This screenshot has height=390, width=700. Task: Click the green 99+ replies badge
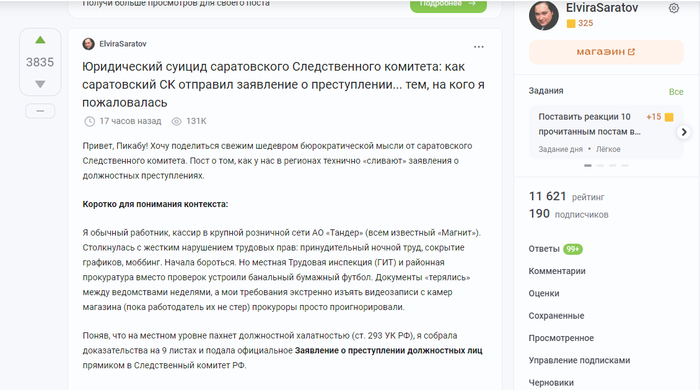pos(573,249)
